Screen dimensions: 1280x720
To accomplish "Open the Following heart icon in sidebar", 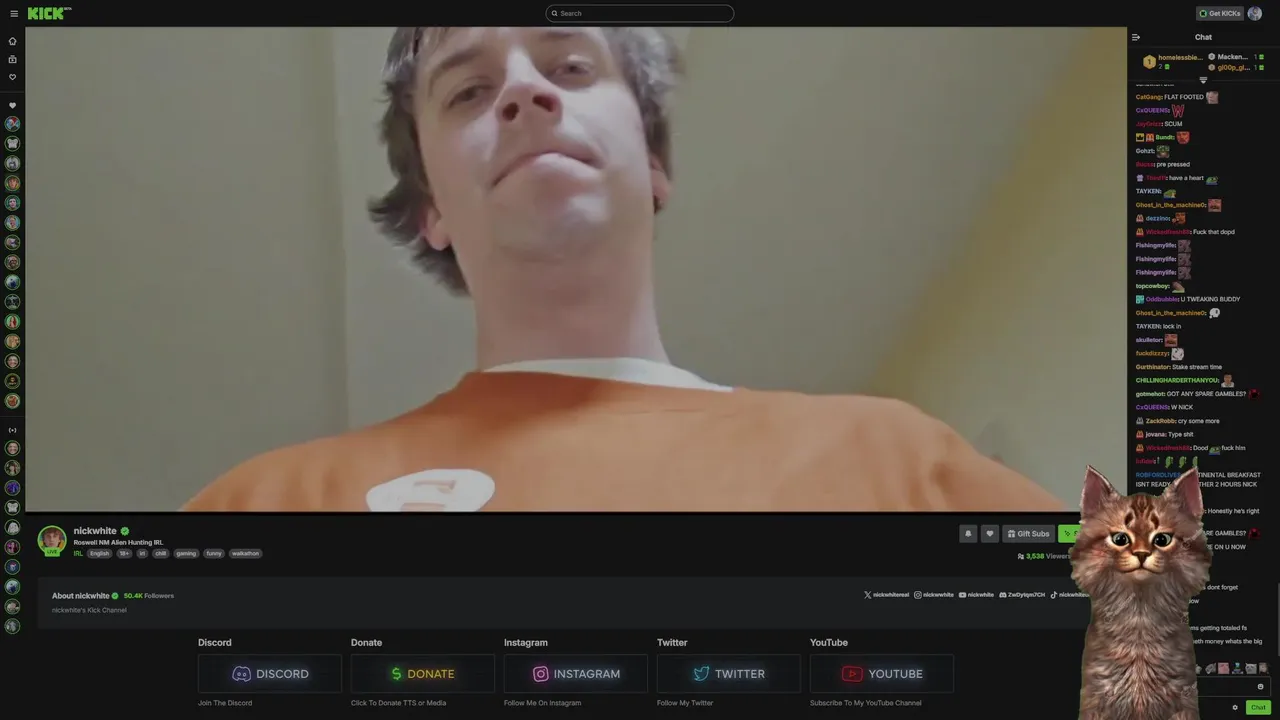I will tap(13, 77).
